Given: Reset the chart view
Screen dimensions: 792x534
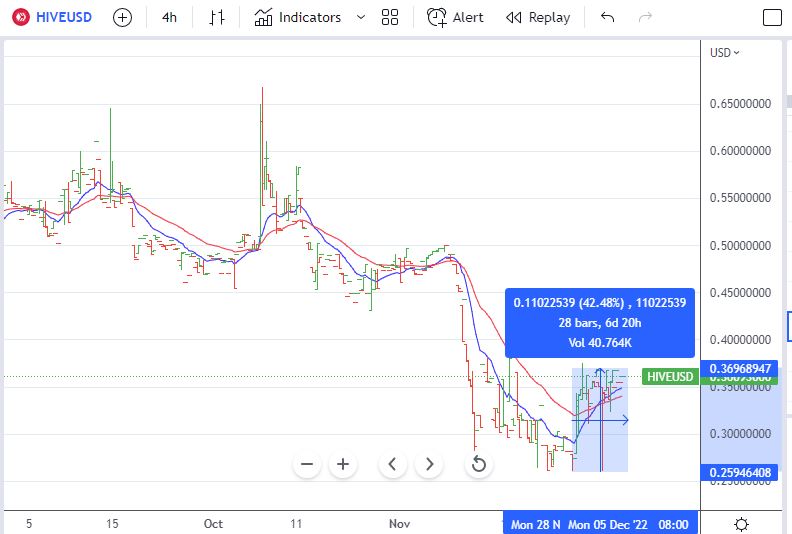Looking at the screenshot, I should pyautogui.click(x=478, y=464).
